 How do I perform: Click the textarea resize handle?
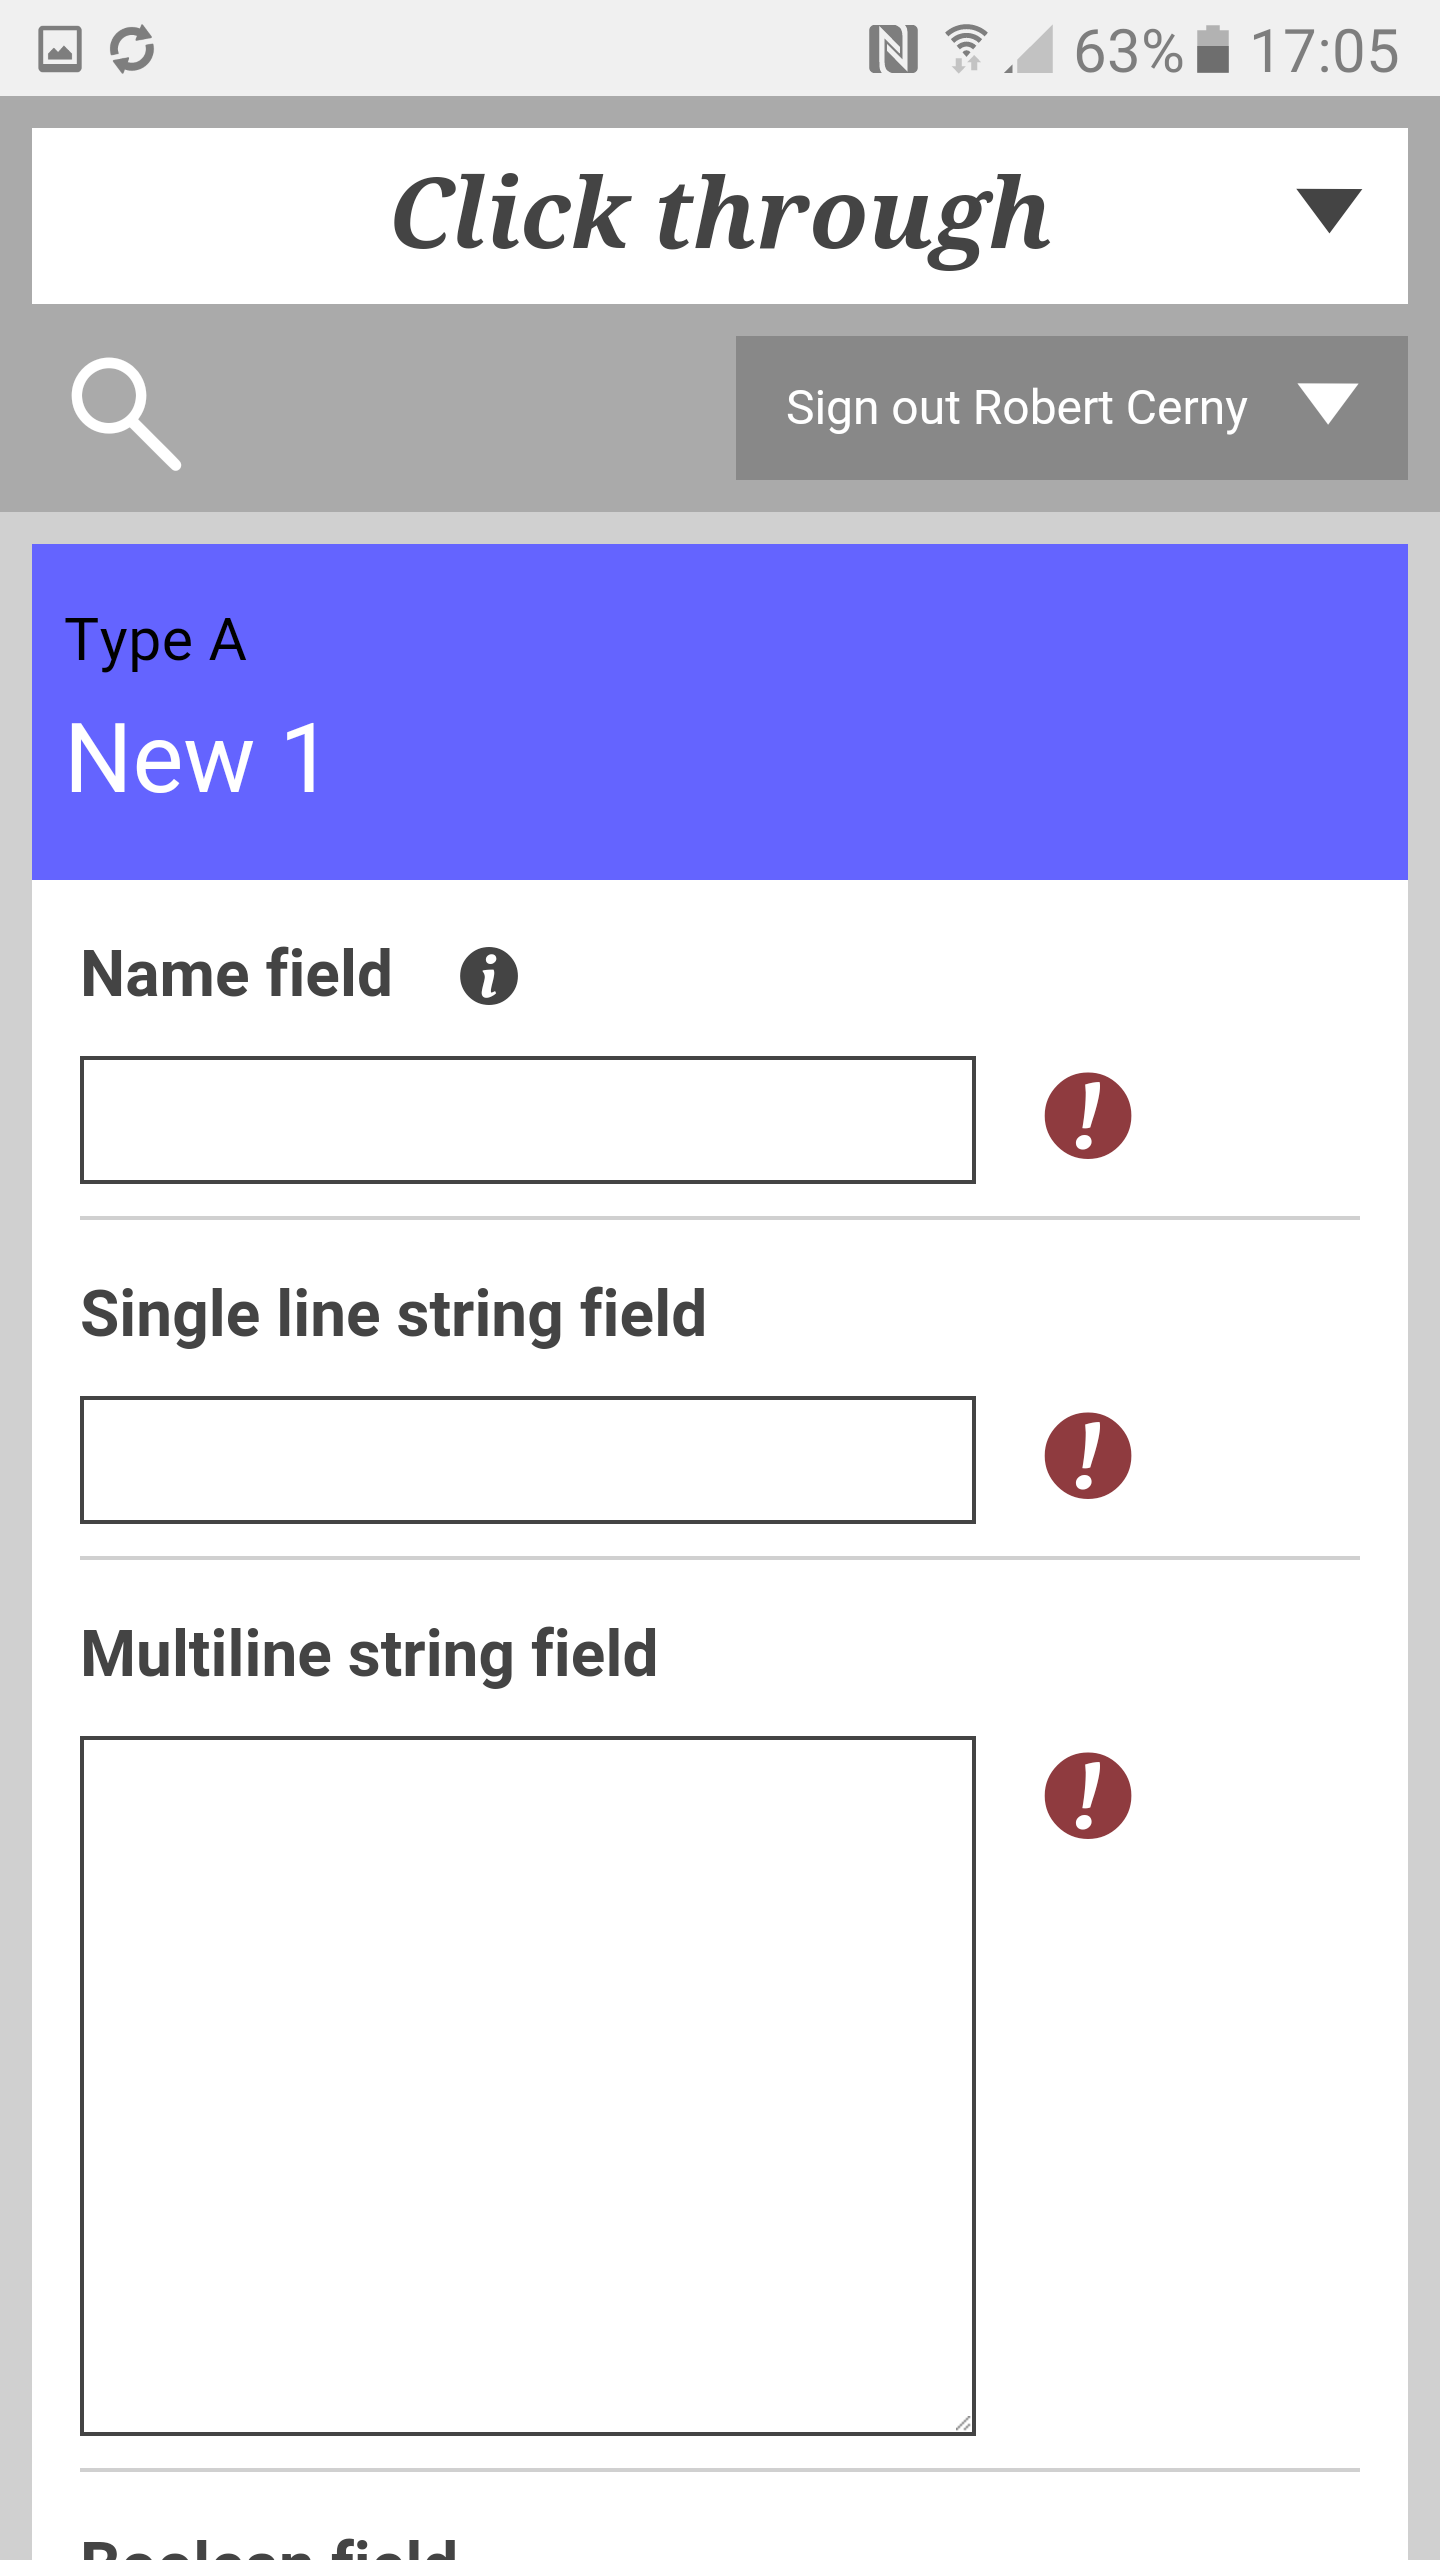point(963,2423)
